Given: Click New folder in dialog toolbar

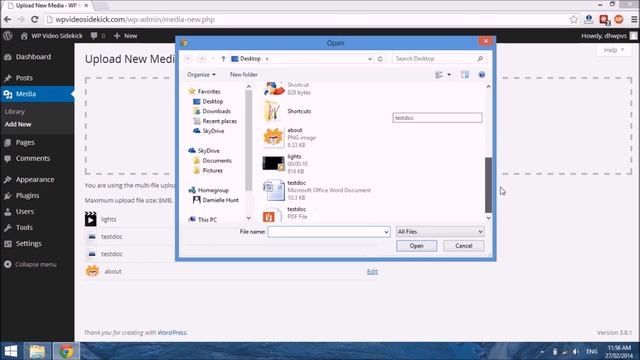Looking at the screenshot, I should click(x=244, y=75).
